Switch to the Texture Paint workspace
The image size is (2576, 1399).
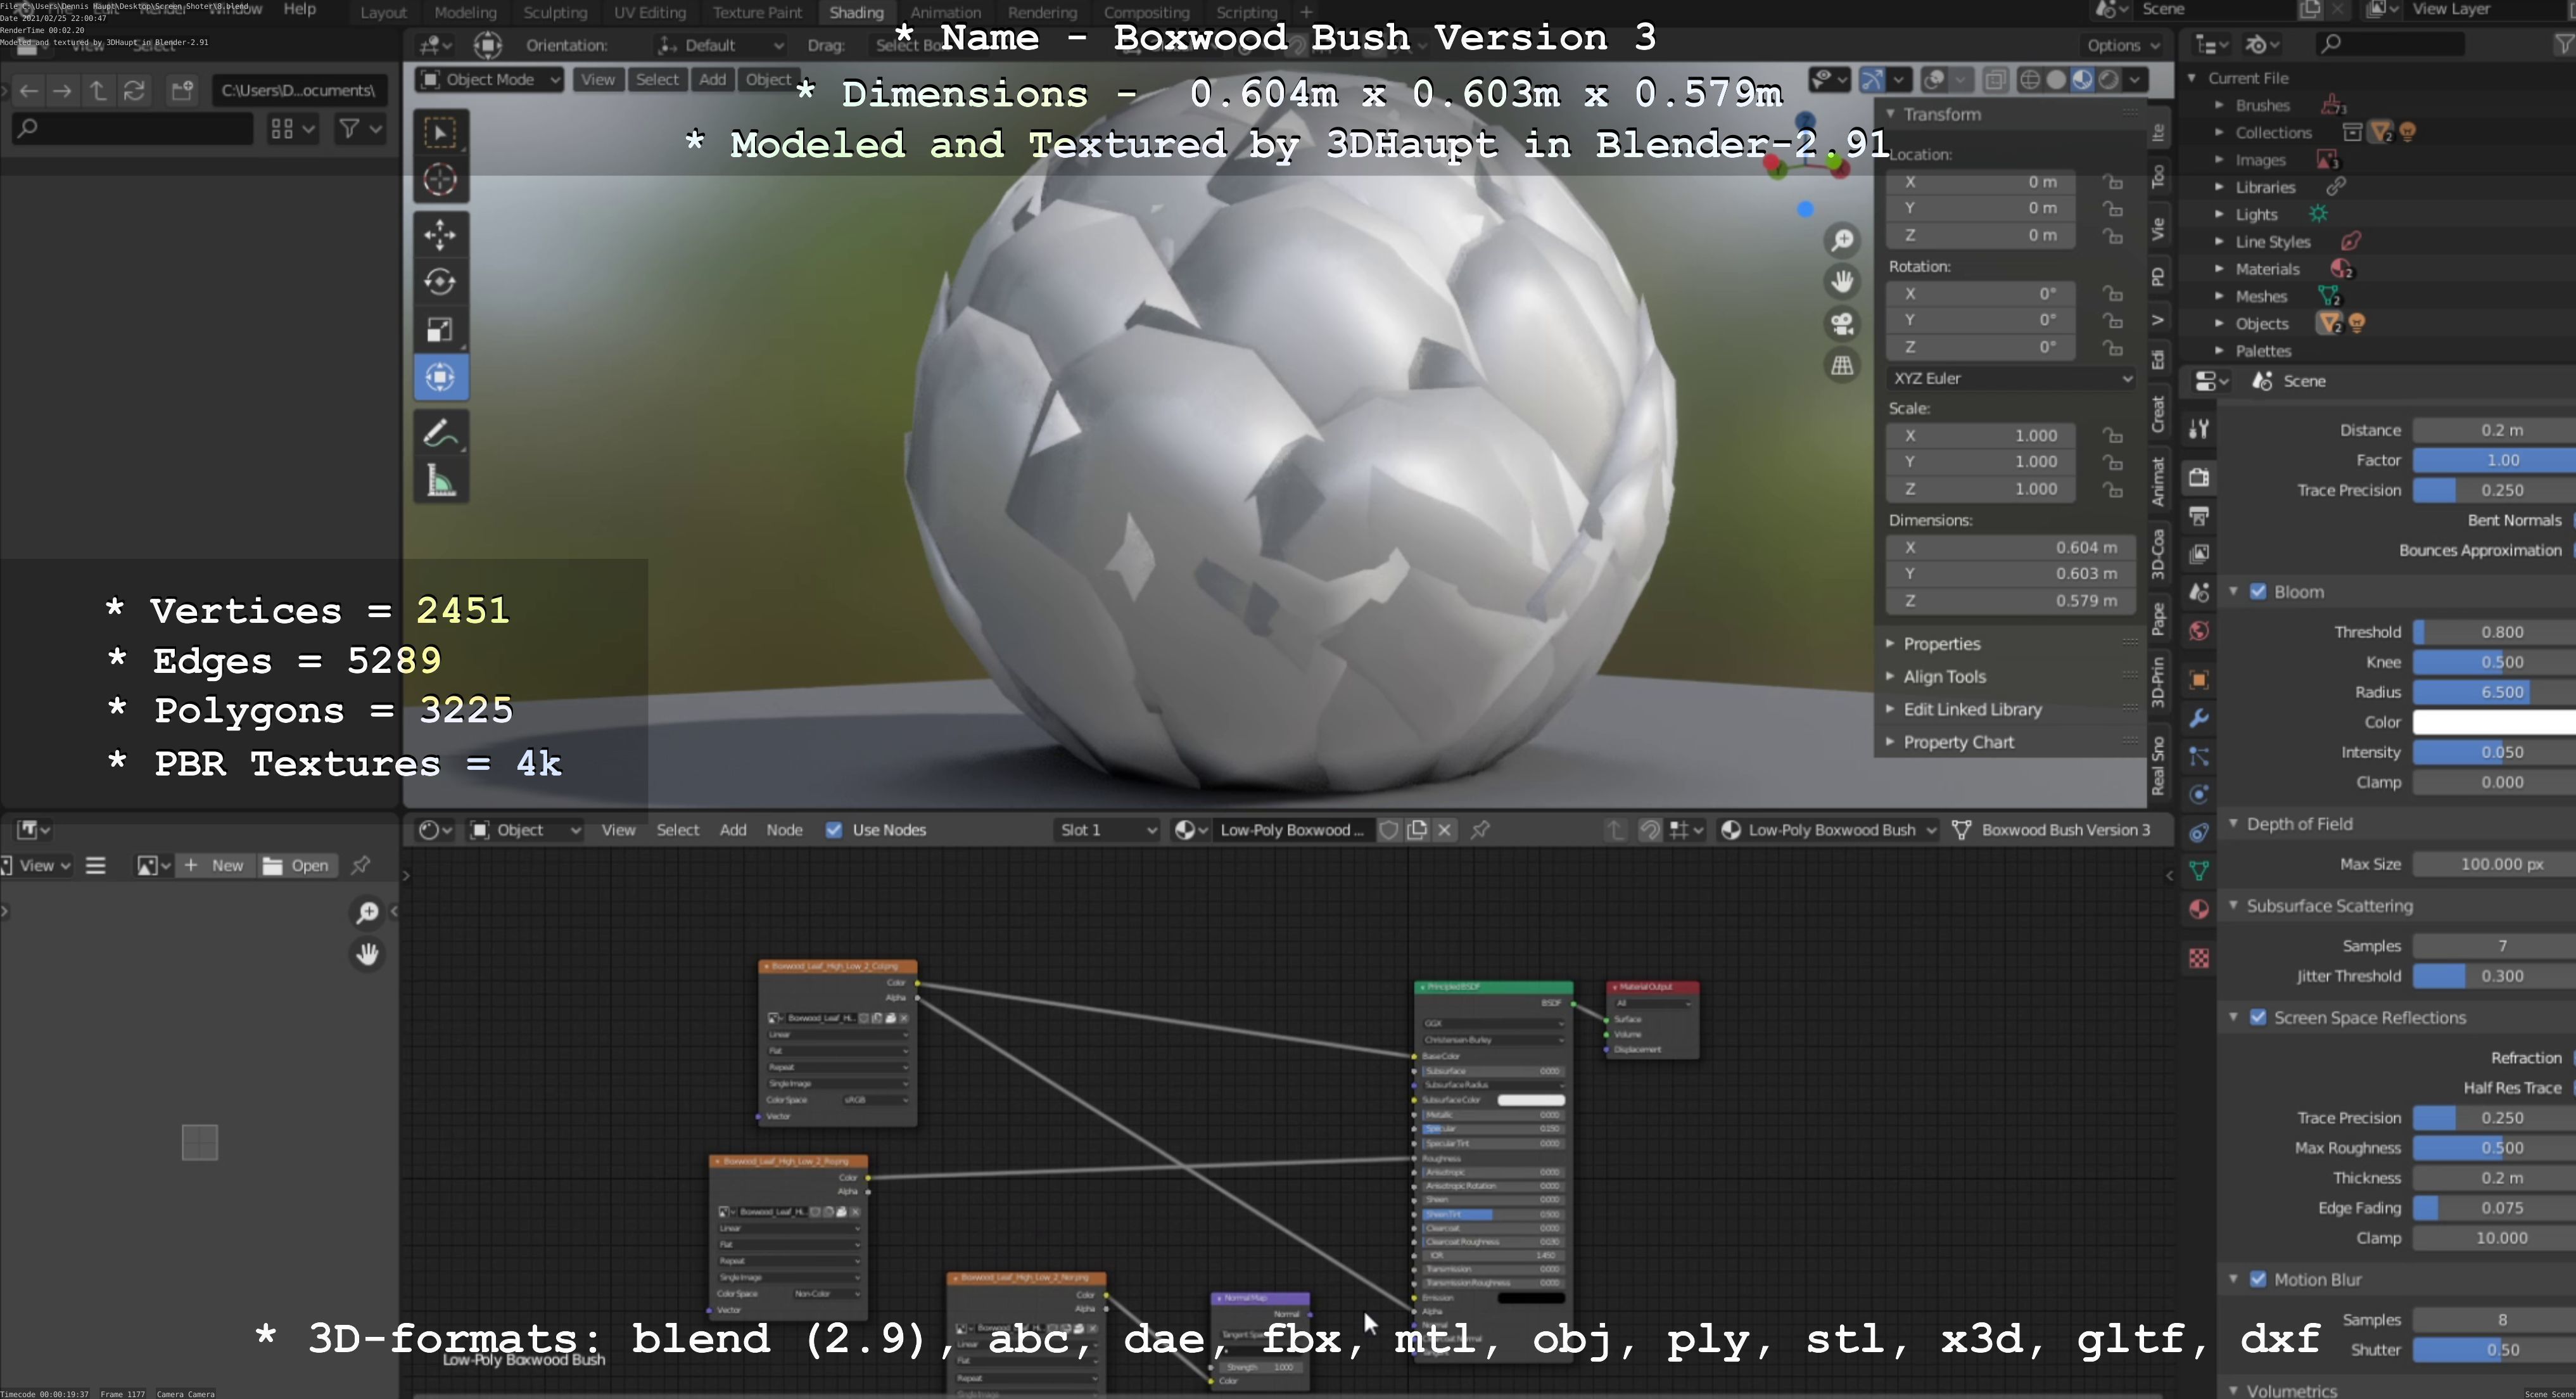(x=757, y=13)
